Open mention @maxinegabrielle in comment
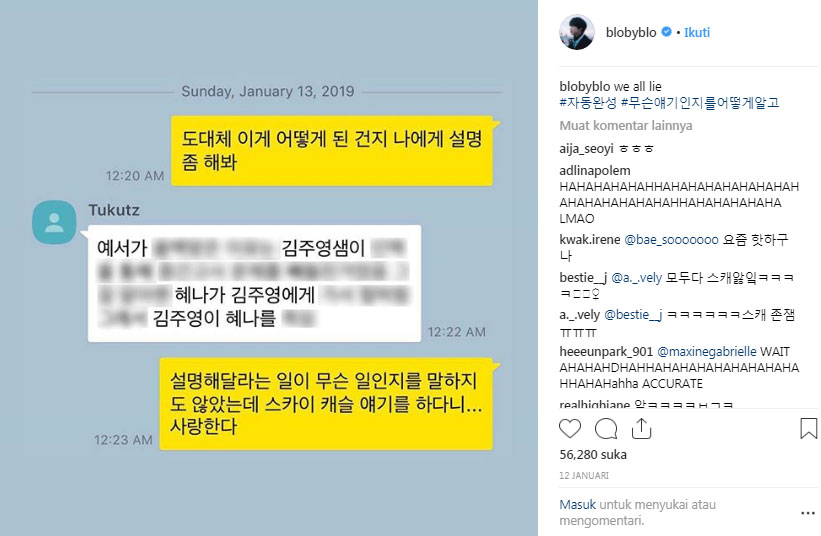 coord(707,352)
